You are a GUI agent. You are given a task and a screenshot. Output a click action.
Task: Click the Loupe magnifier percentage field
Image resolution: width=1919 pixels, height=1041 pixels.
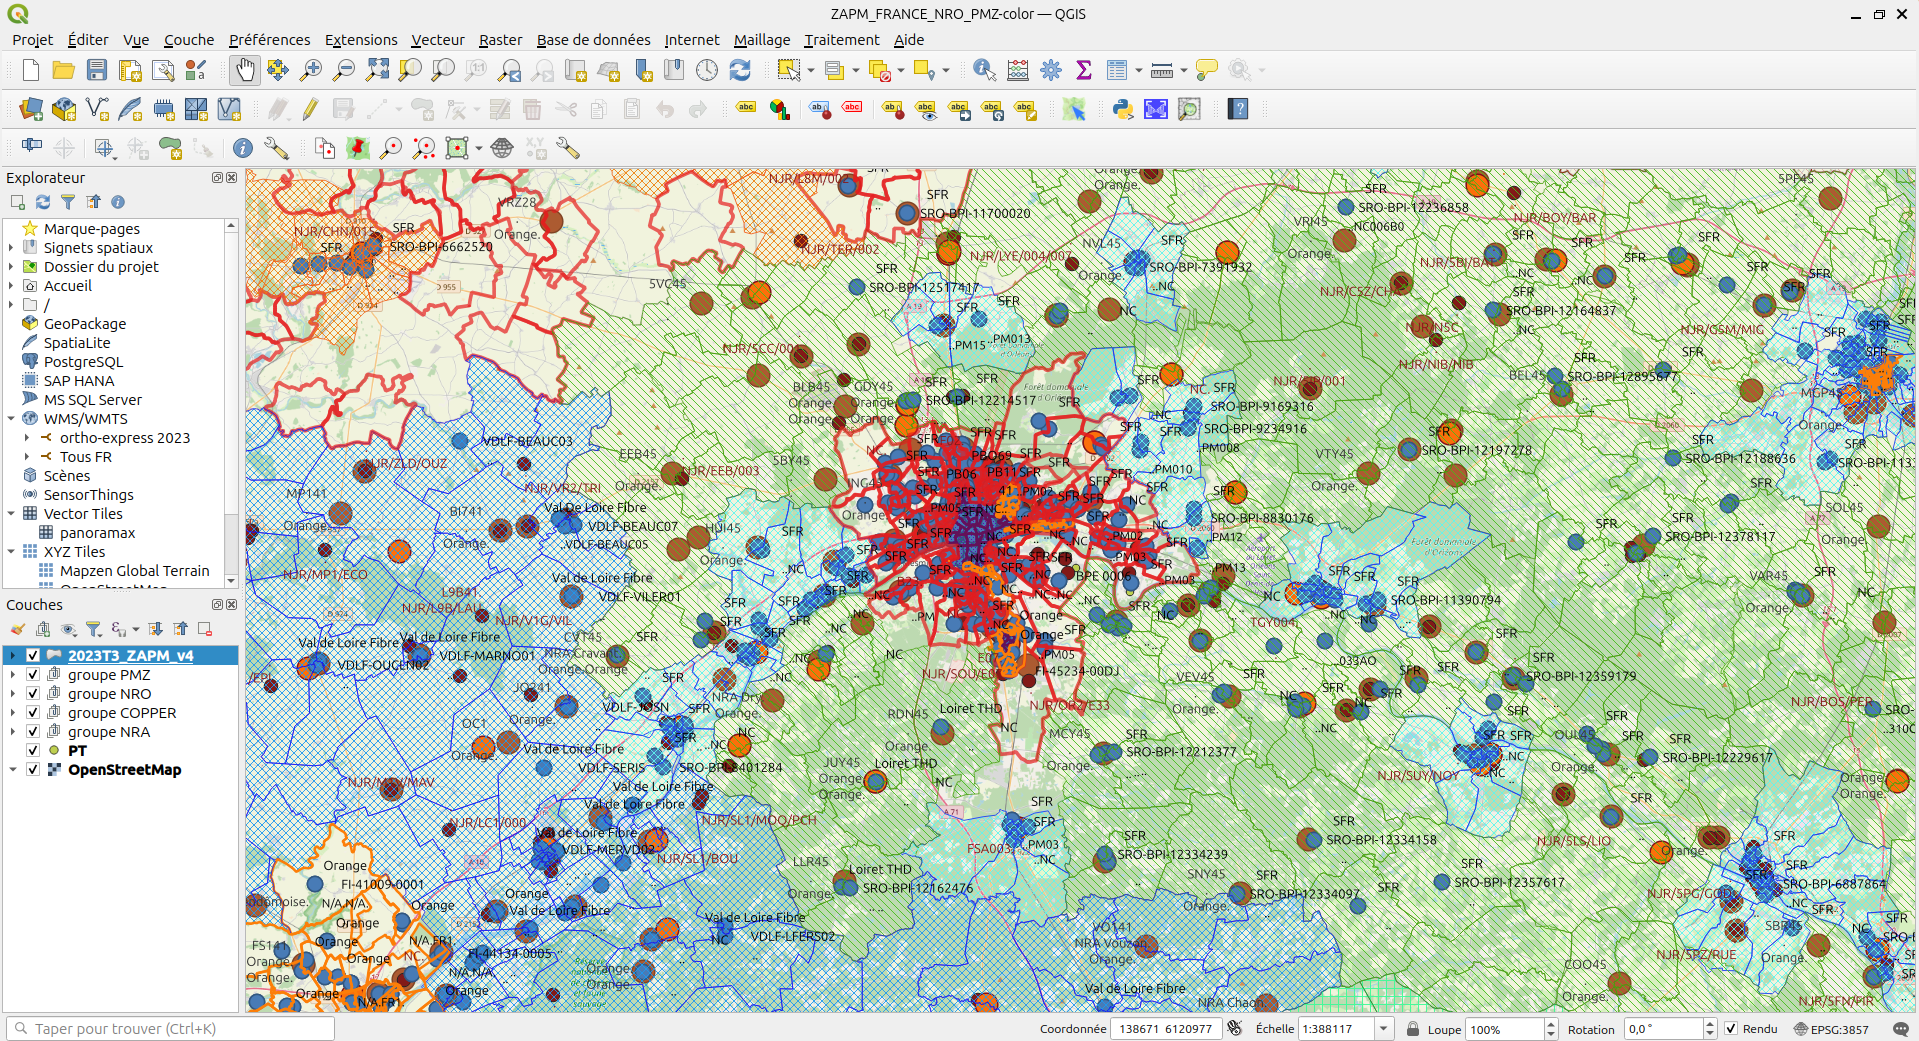[1504, 1029]
